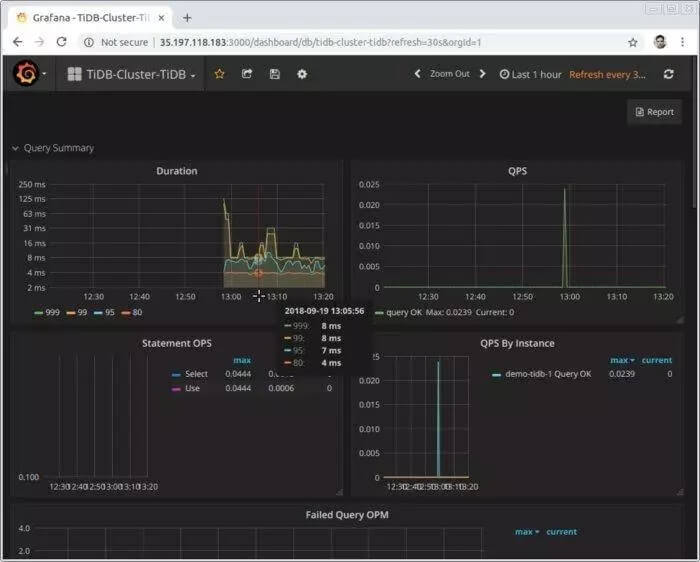Shift time range forward with right arrow
Screen dimensions: 700x562
482,74
